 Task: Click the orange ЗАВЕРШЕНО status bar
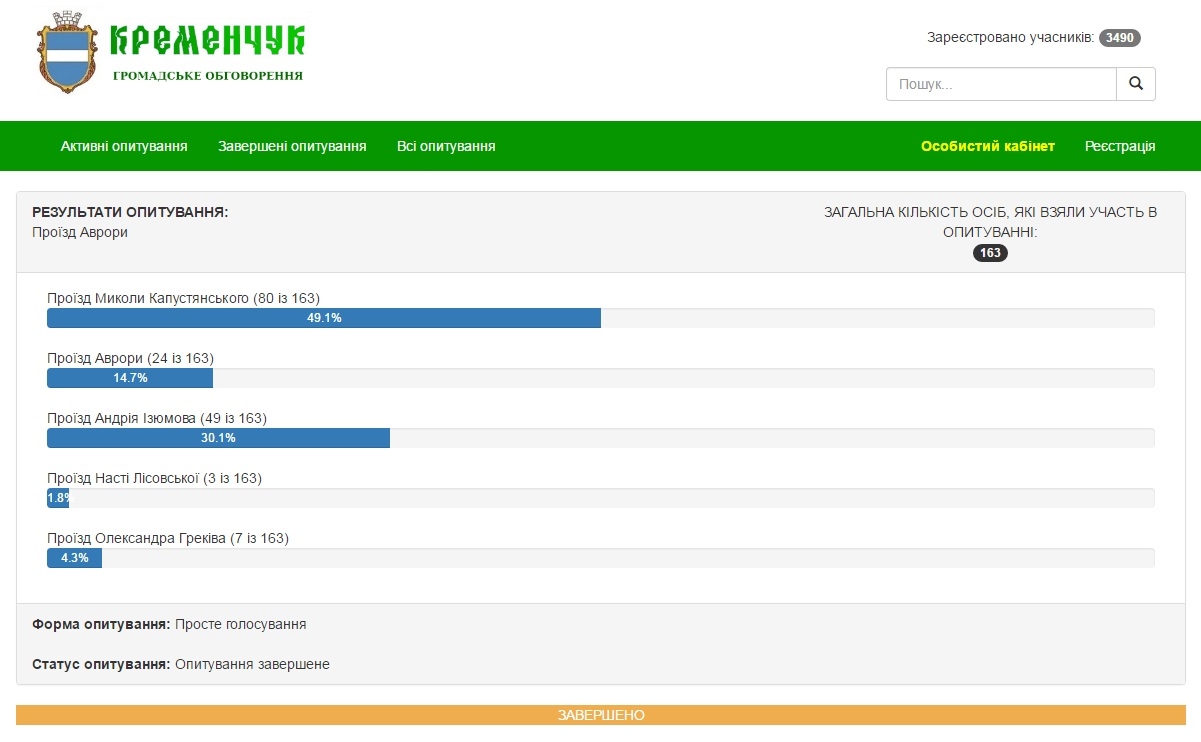click(600, 715)
